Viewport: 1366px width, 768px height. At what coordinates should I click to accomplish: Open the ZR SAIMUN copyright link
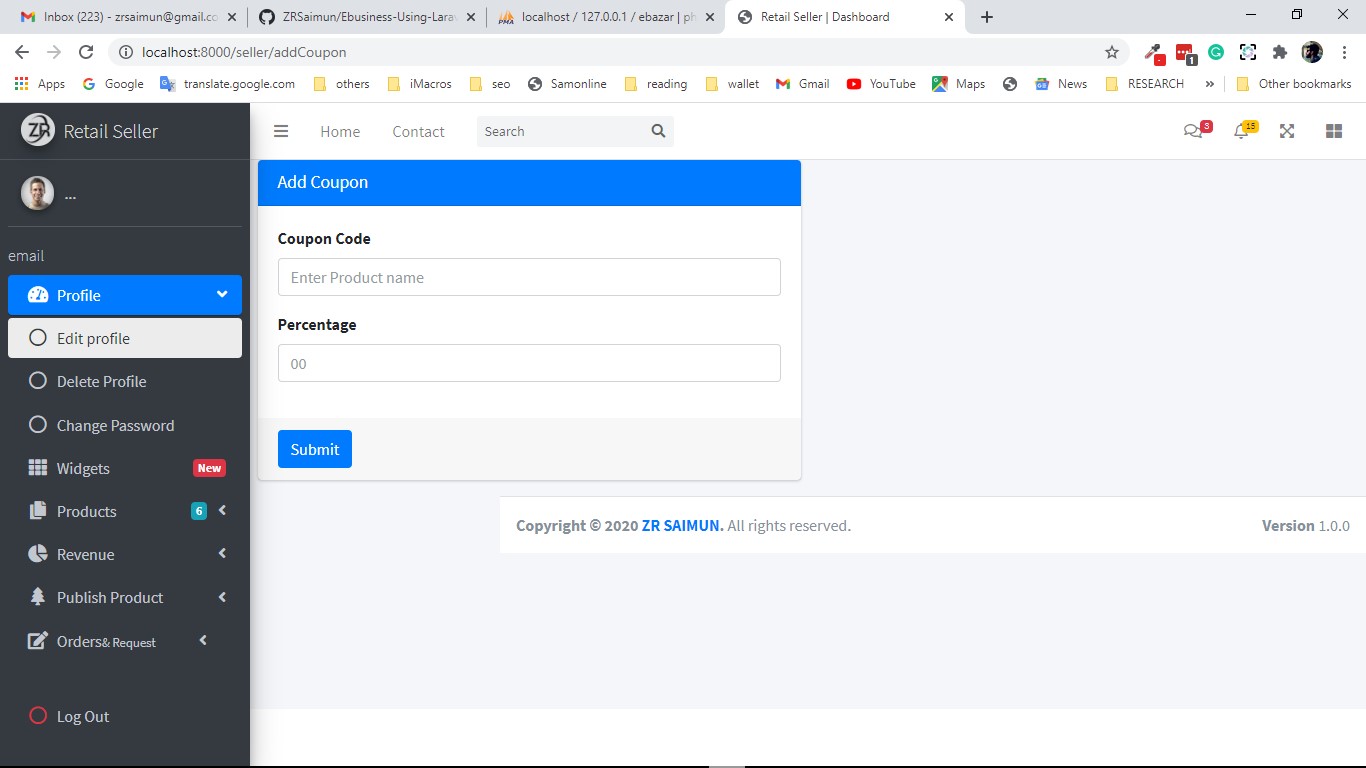(x=682, y=525)
